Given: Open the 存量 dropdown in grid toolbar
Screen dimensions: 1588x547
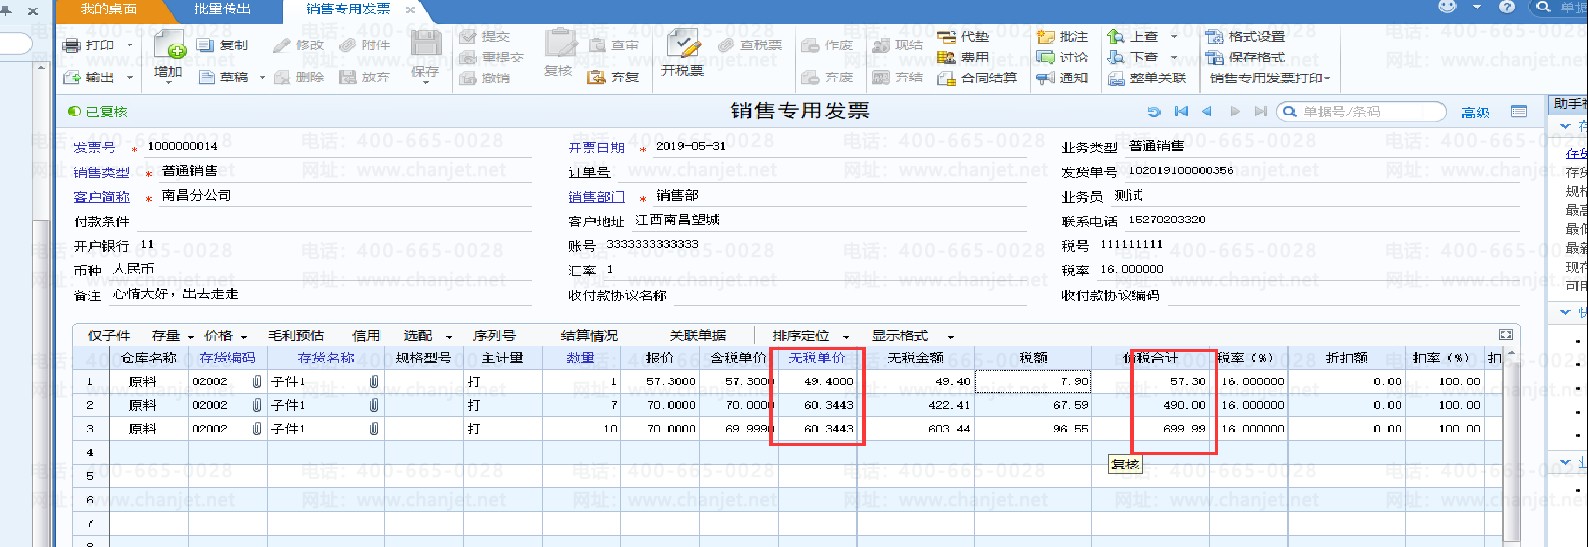Looking at the screenshot, I should tap(191, 337).
